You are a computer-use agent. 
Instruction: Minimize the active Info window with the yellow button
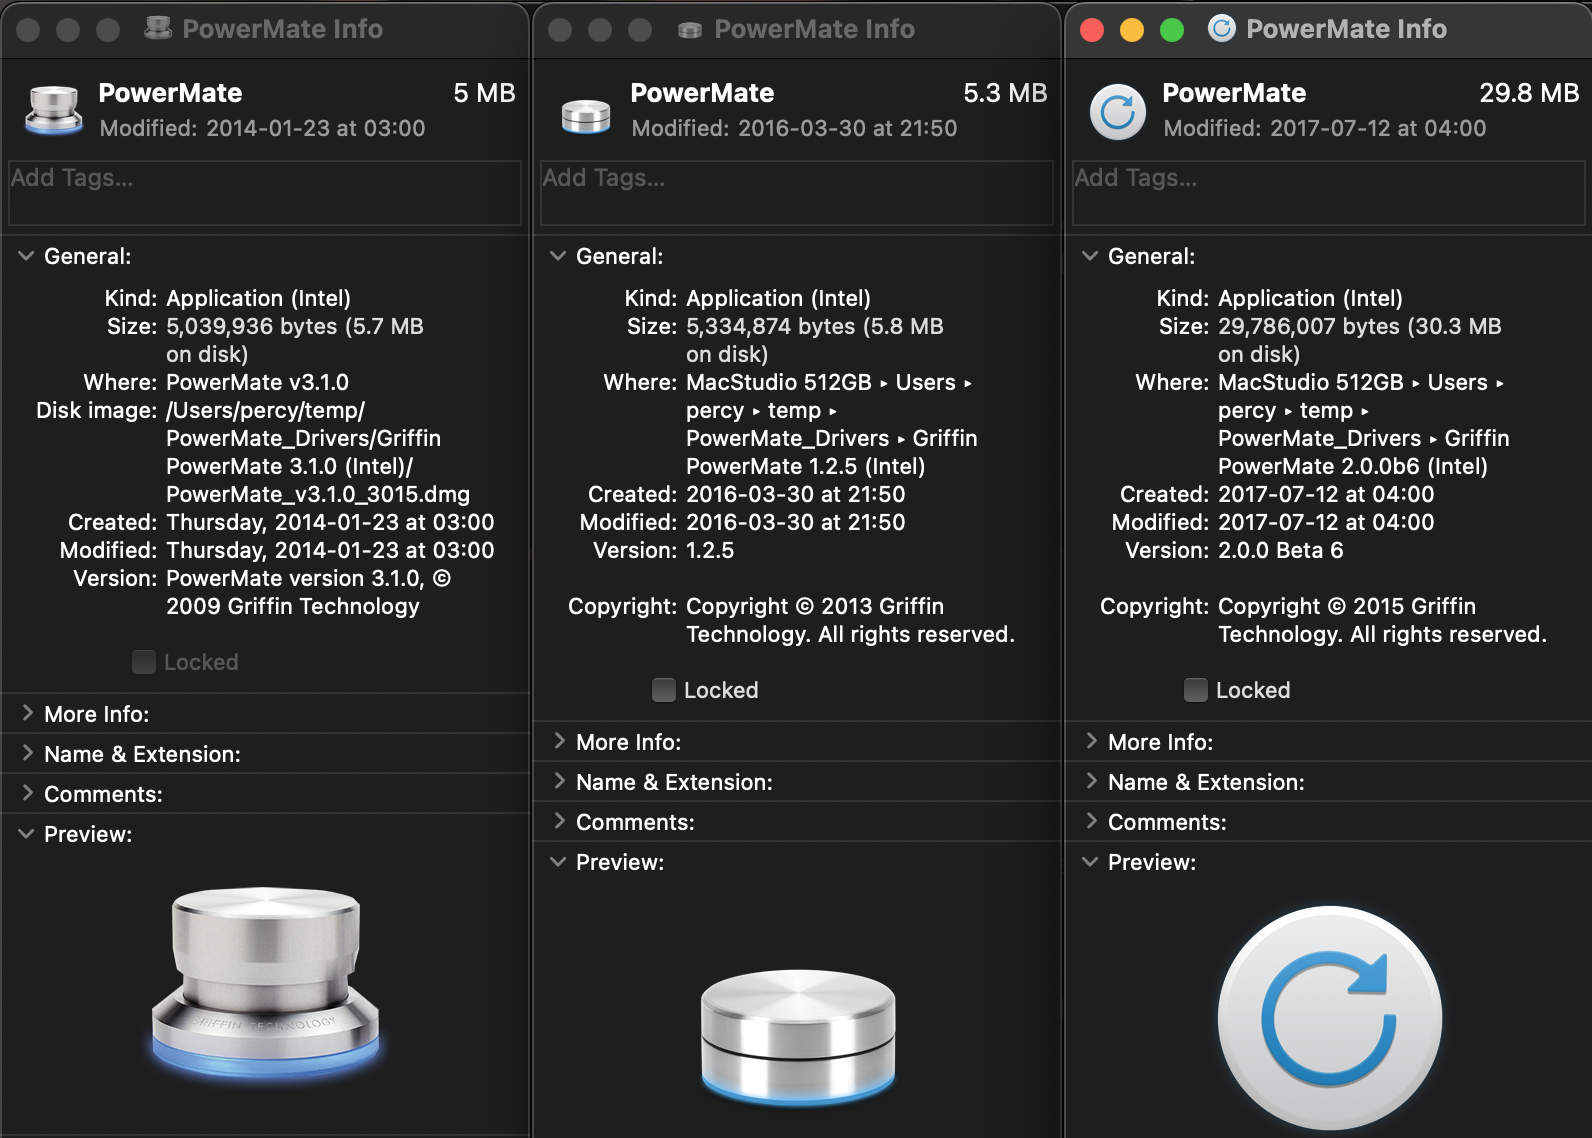(1132, 30)
